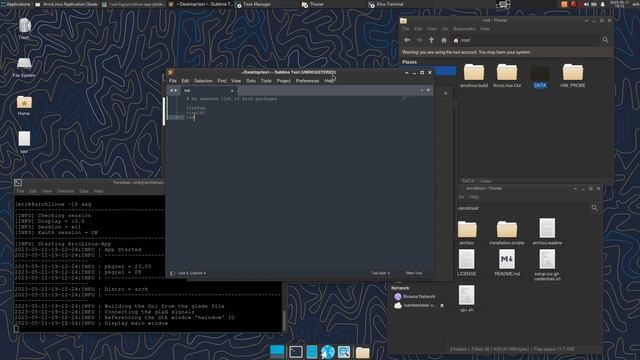Open Go menu in root Thunar window
640x360 pixels.
pos(445,29)
